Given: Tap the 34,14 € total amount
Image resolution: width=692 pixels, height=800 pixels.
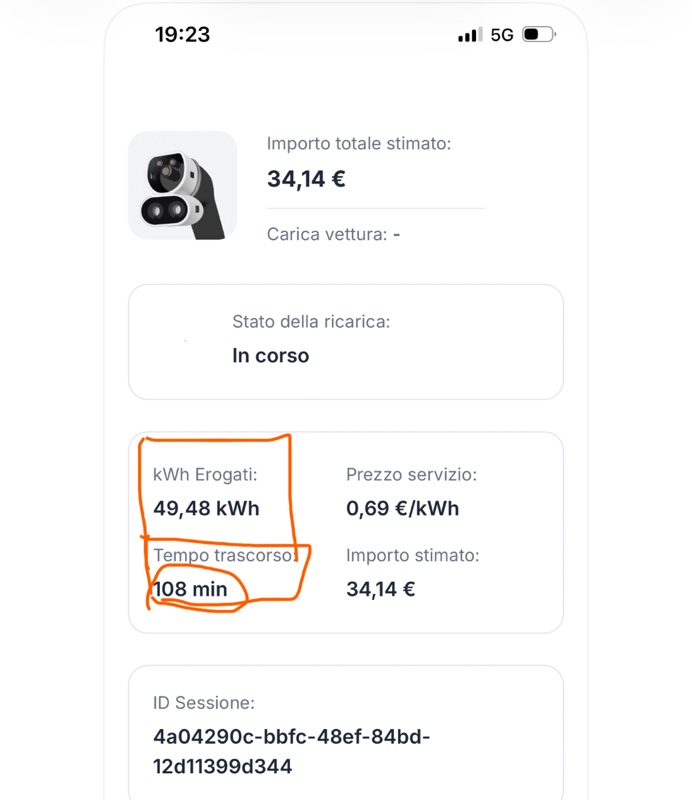Looking at the screenshot, I should [x=306, y=179].
